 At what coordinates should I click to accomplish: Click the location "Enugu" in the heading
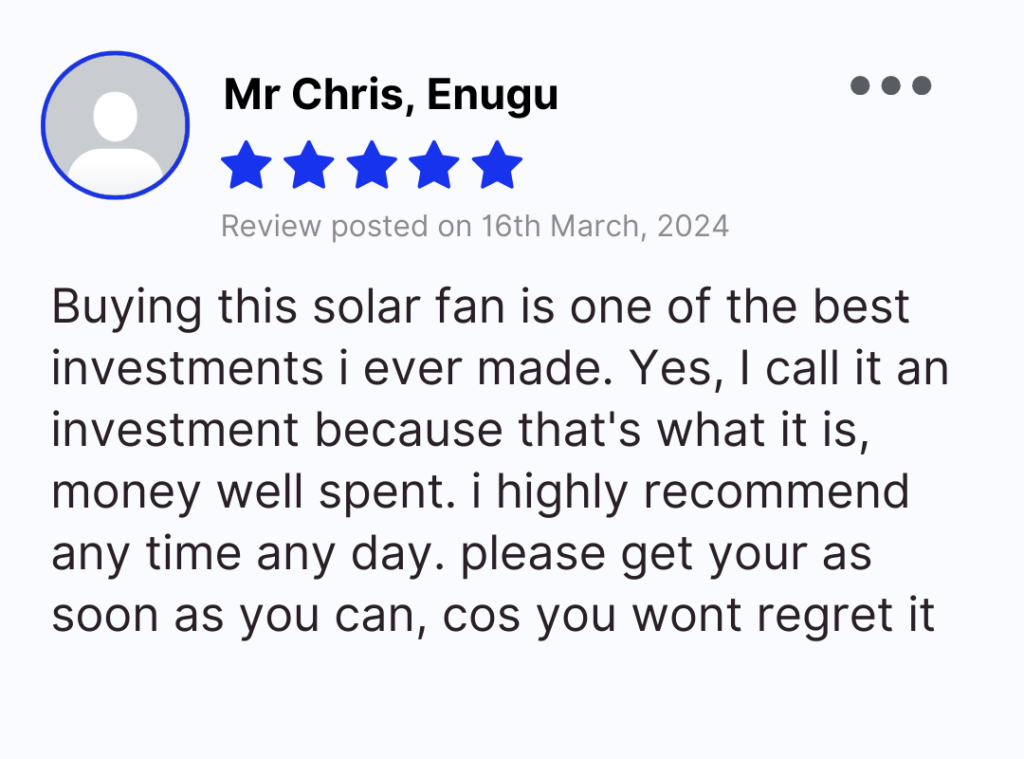(493, 96)
